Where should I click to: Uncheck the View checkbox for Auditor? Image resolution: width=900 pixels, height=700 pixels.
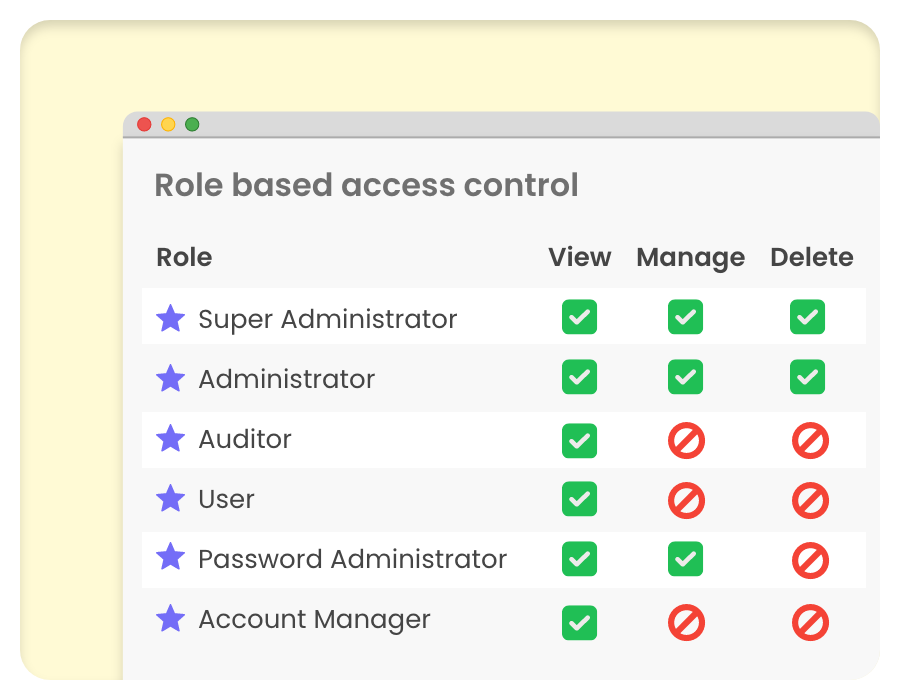point(579,440)
